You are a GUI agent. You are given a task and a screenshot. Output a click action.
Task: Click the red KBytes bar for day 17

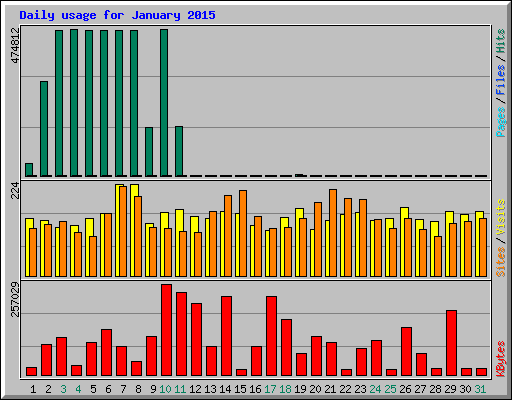tap(272, 336)
